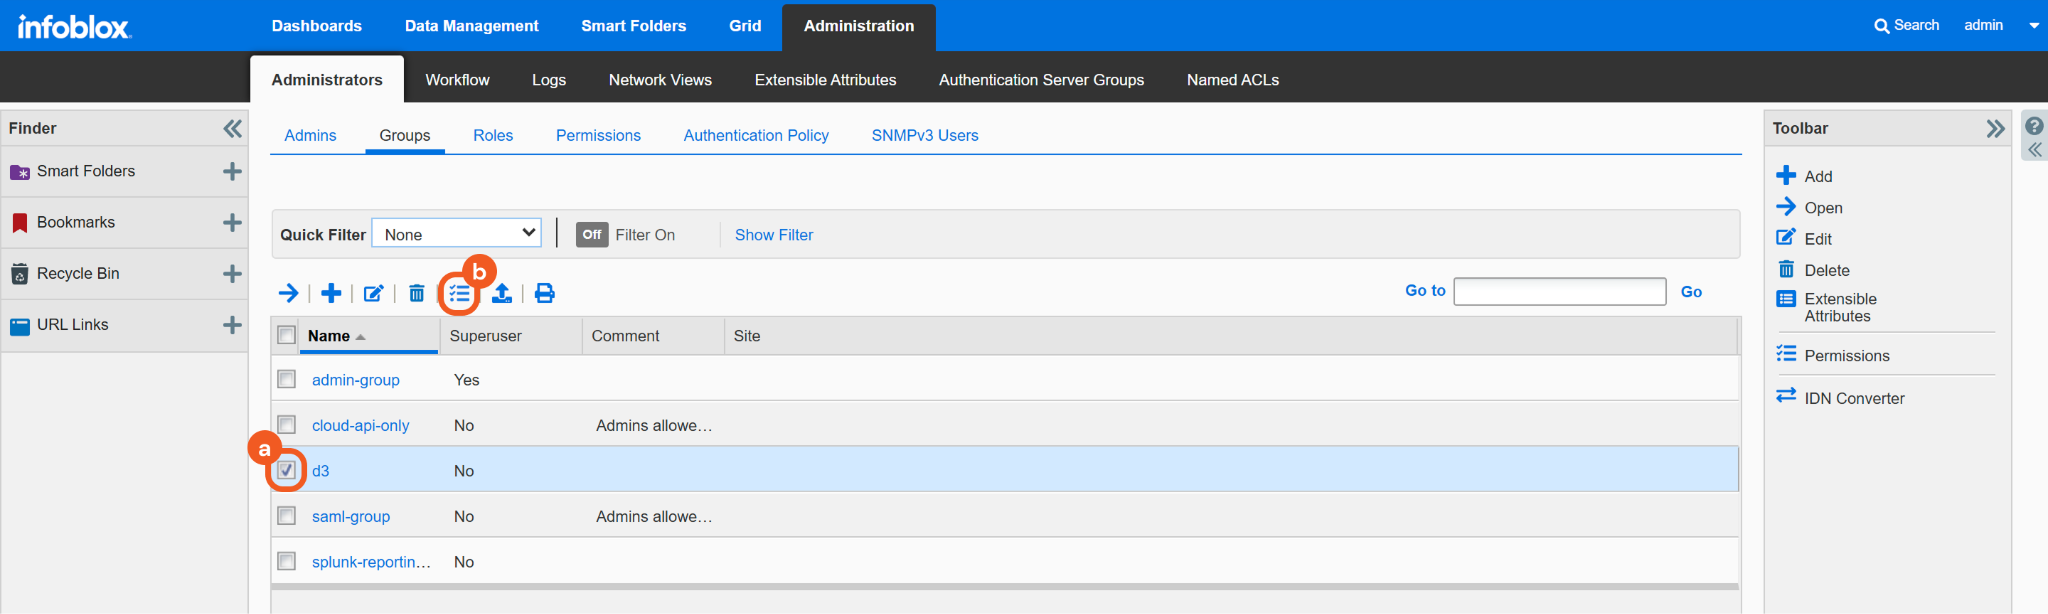Click the search magnifier in top bar
Viewport: 2048px width, 614px height.
click(1881, 26)
